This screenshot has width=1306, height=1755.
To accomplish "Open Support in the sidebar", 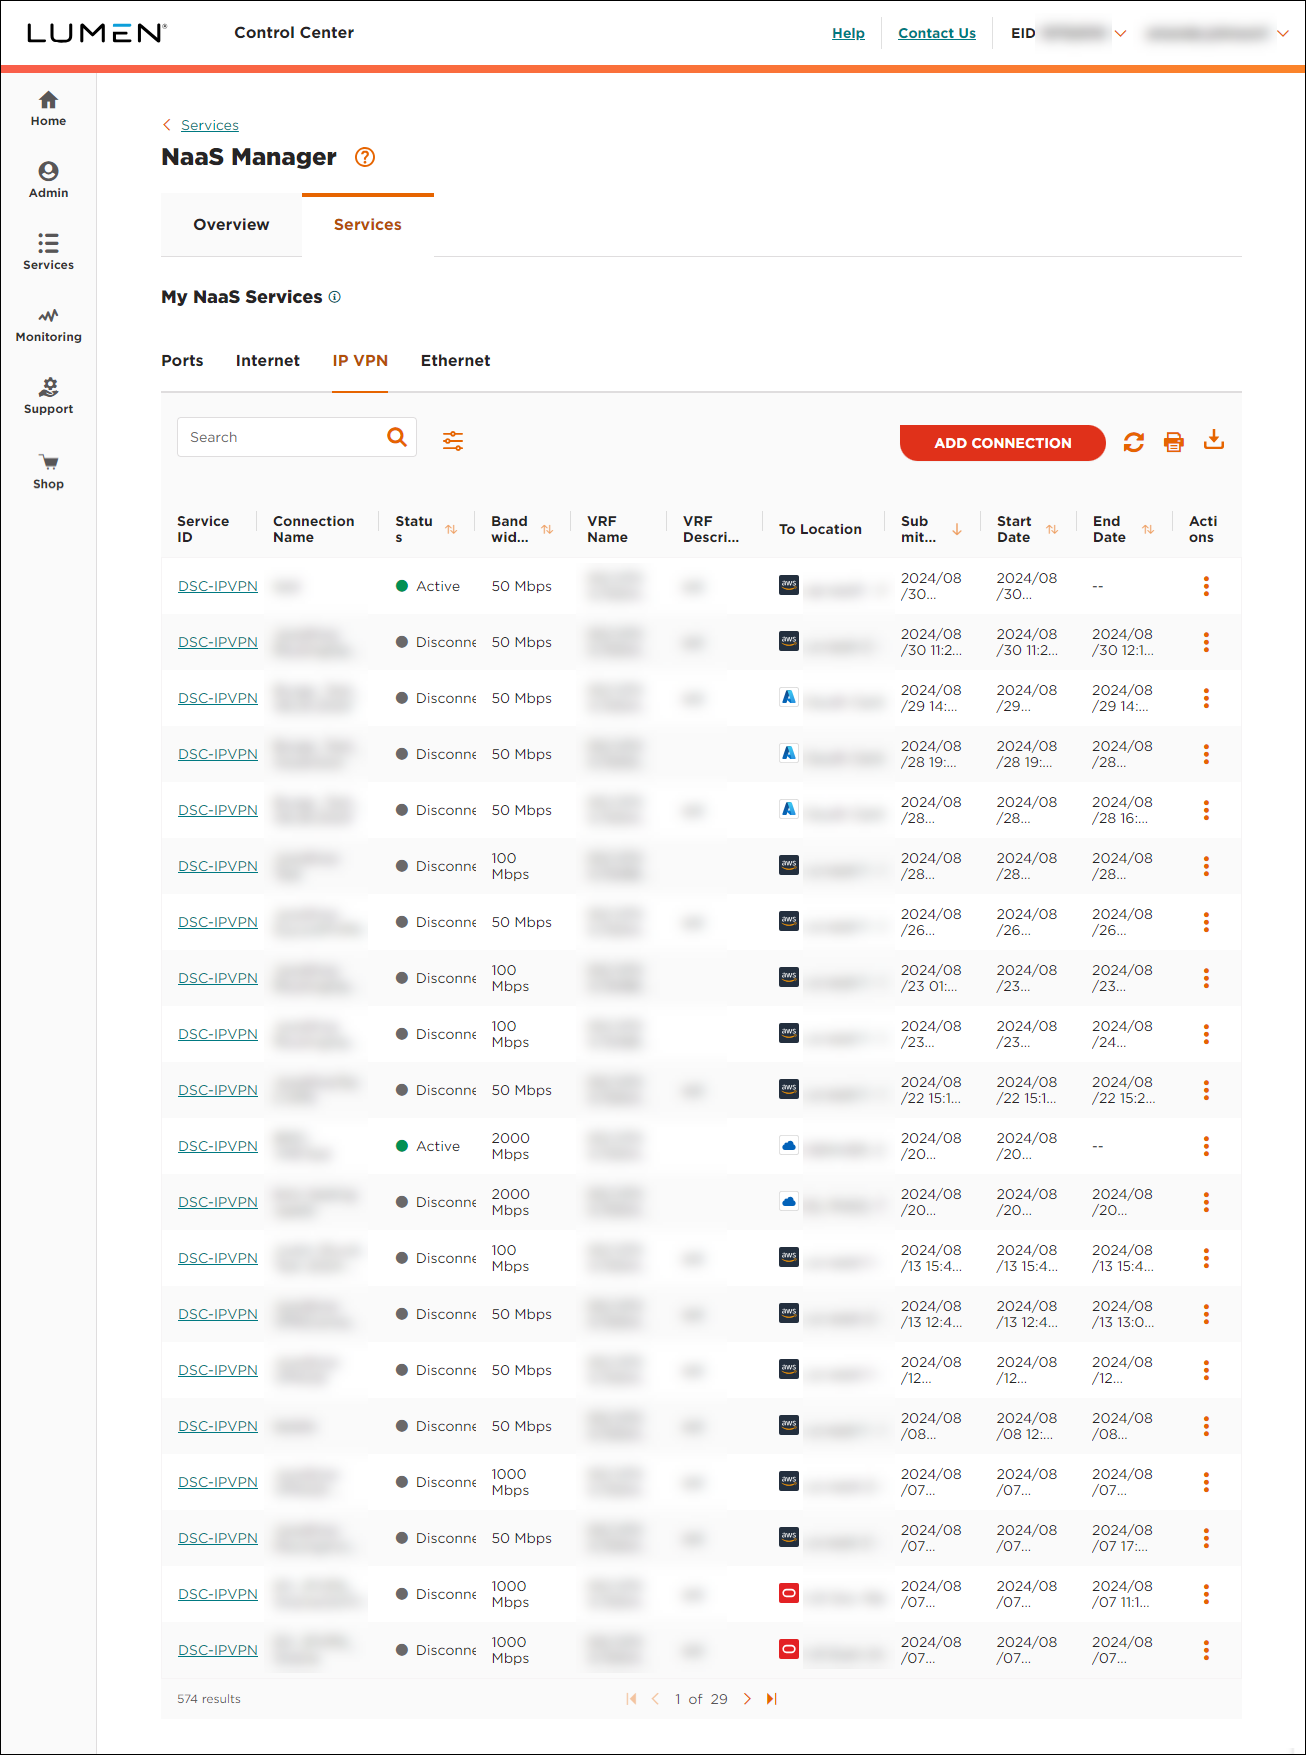I will point(48,397).
